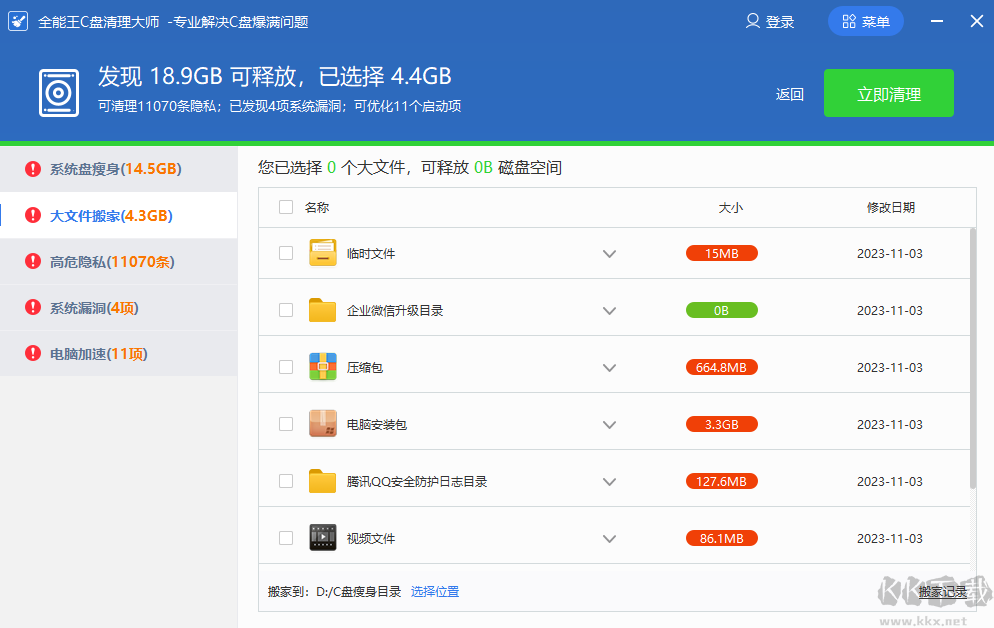The width and height of the screenshot is (994, 628).
Task: Toggle the select-all checkbox beside 名称
Action: tap(285, 207)
